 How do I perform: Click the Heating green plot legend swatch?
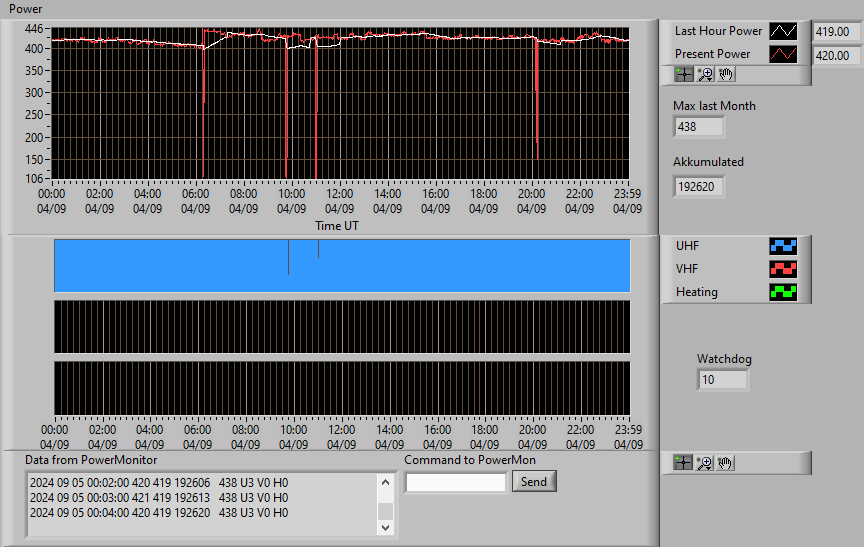click(x=783, y=292)
